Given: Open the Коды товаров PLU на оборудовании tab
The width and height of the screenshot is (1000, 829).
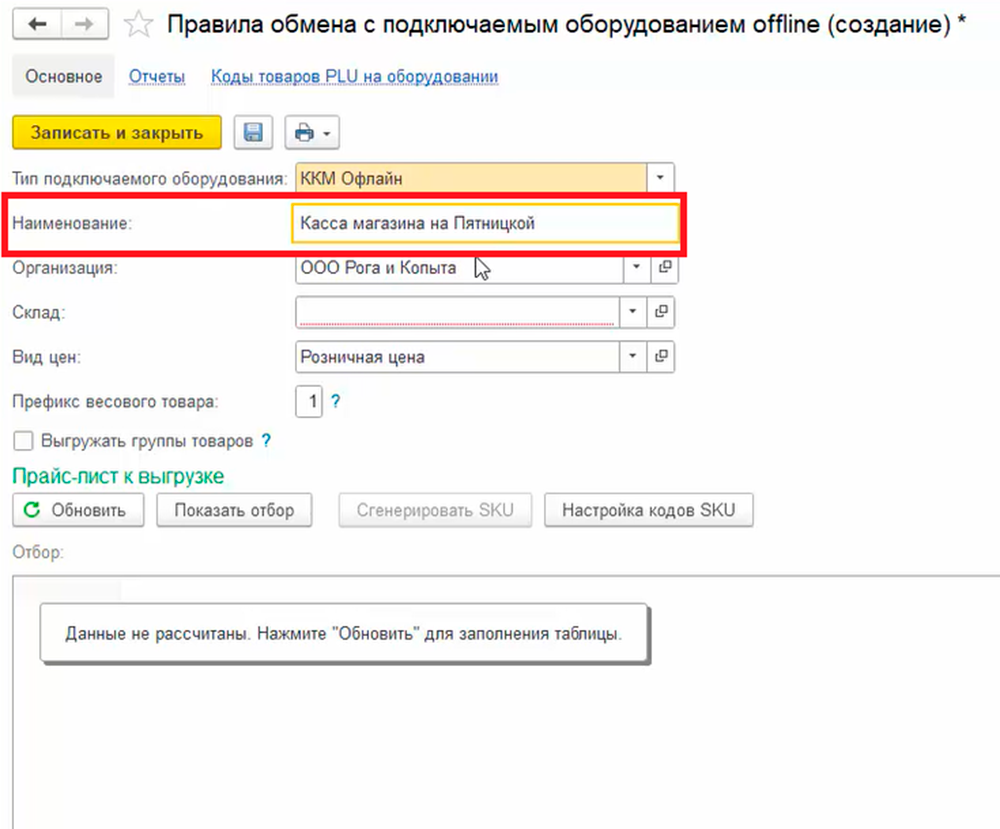Looking at the screenshot, I should [x=354, y=77].
